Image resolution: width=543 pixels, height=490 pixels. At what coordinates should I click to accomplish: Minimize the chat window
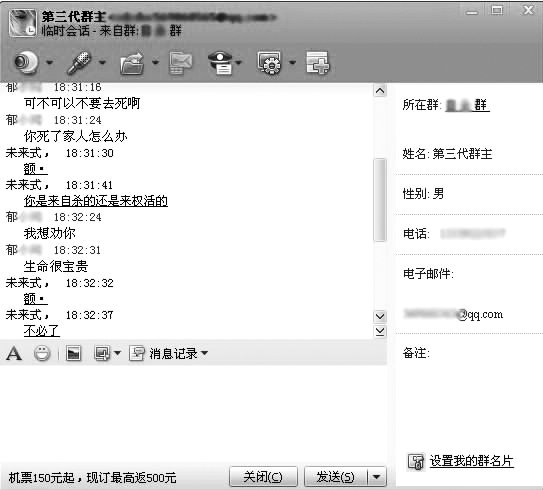472,12
